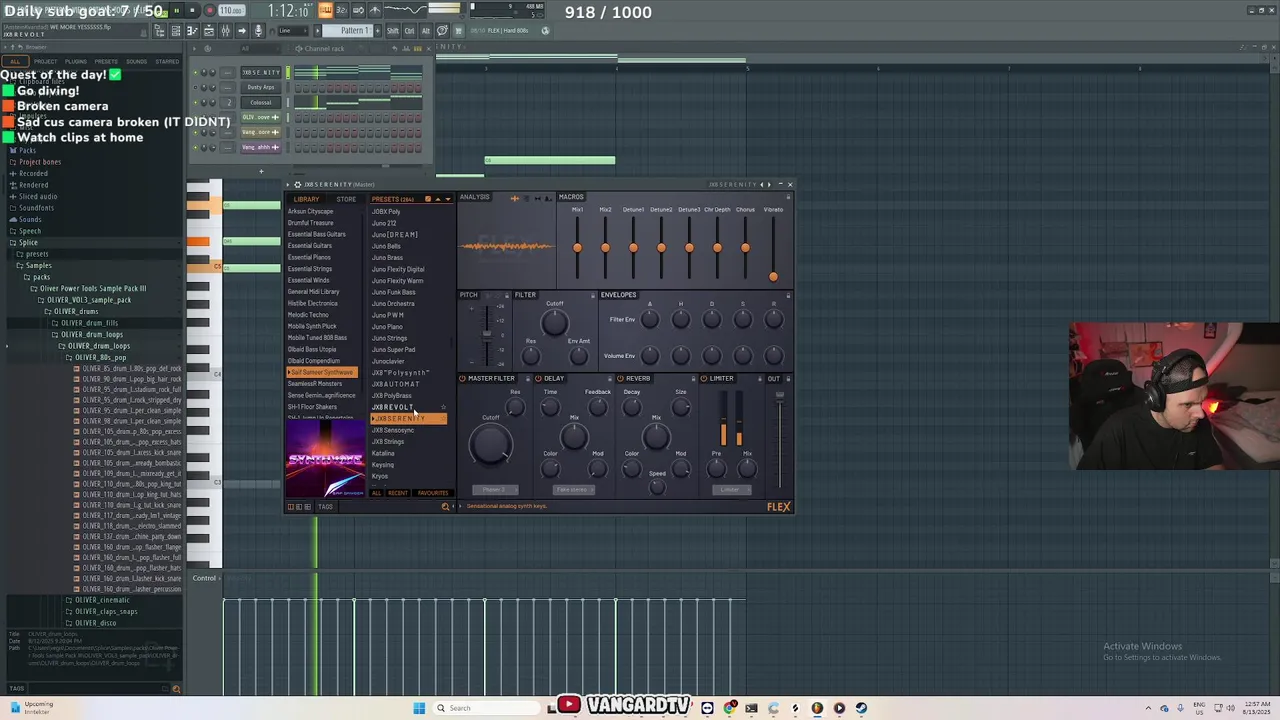Expand OLIVER_drum_fills folder
The image size is (1280, 720).
coord(88,323)
